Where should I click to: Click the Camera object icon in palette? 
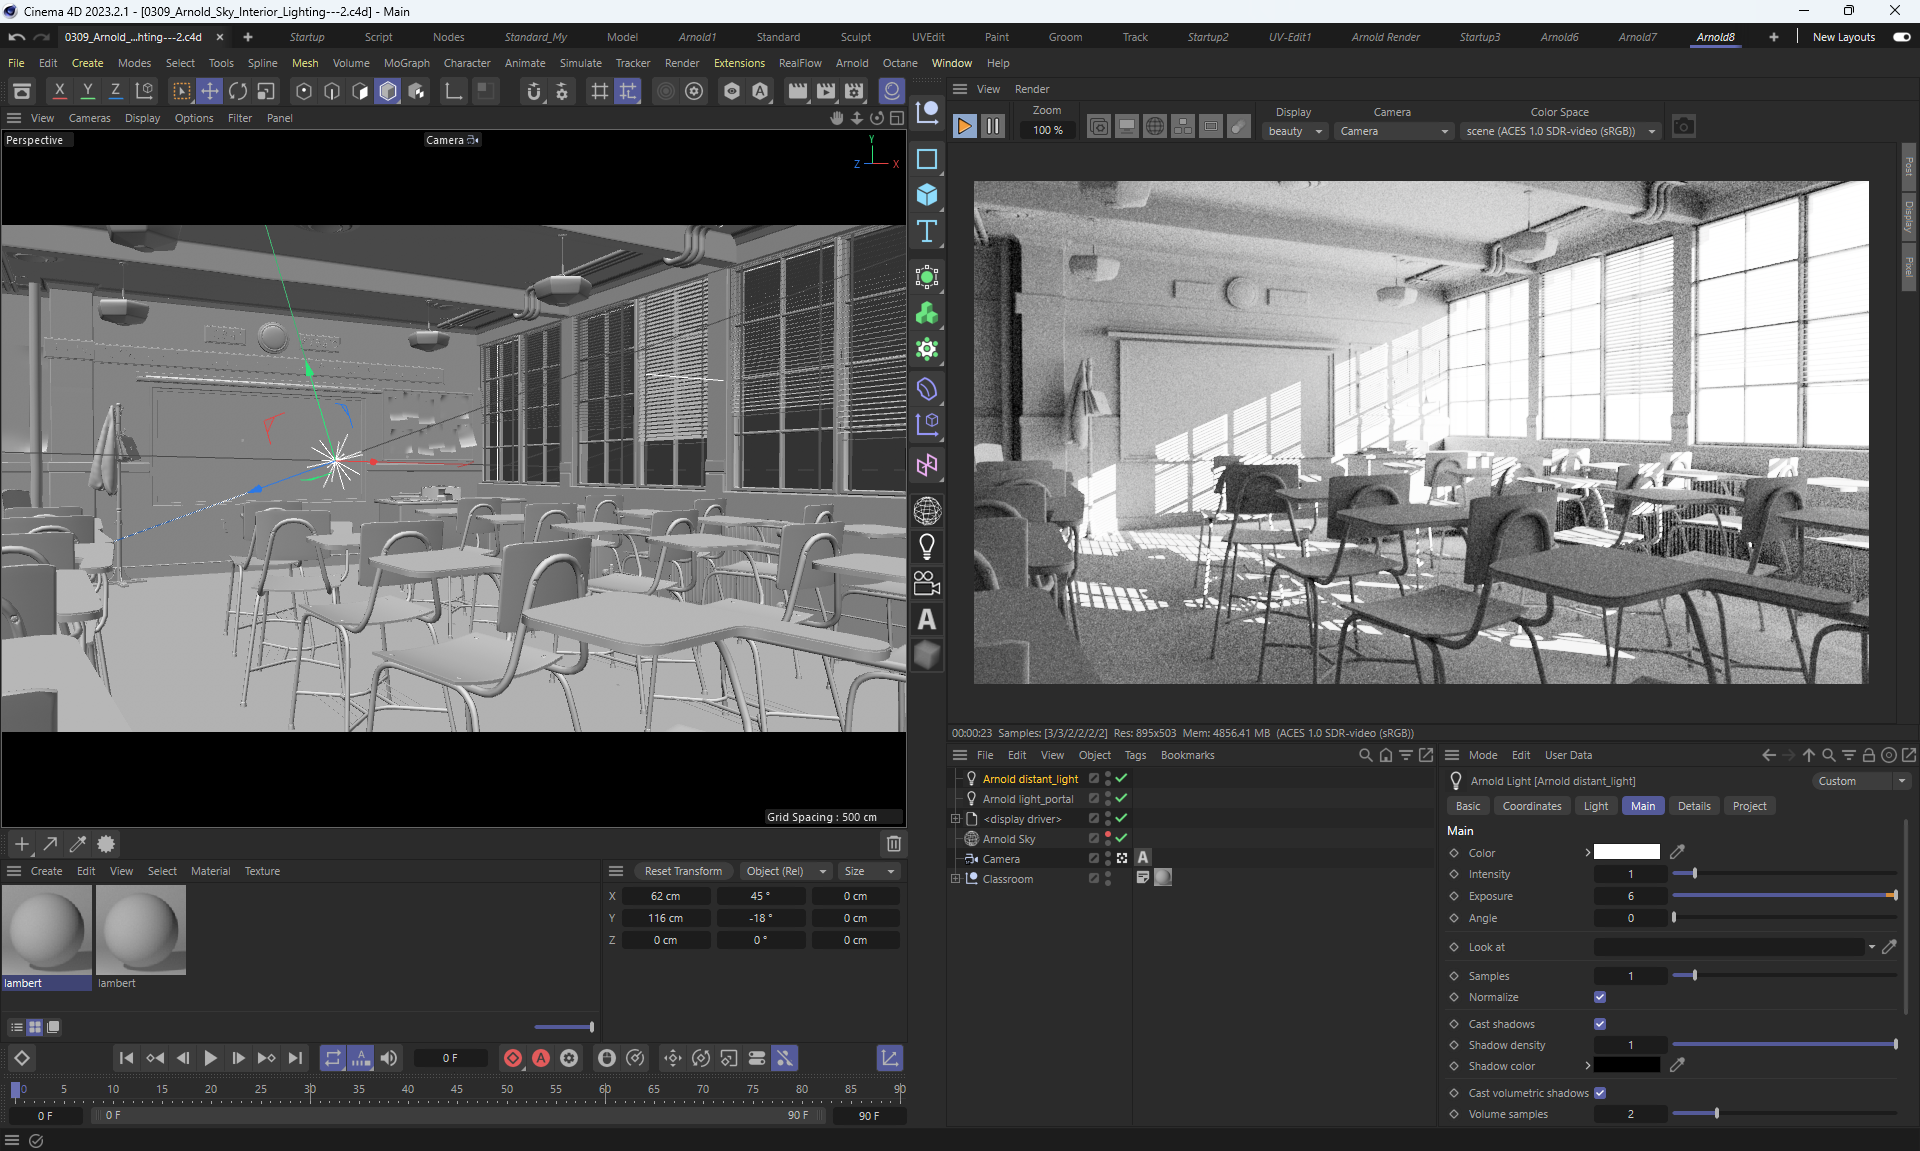(x=927, y=583)
